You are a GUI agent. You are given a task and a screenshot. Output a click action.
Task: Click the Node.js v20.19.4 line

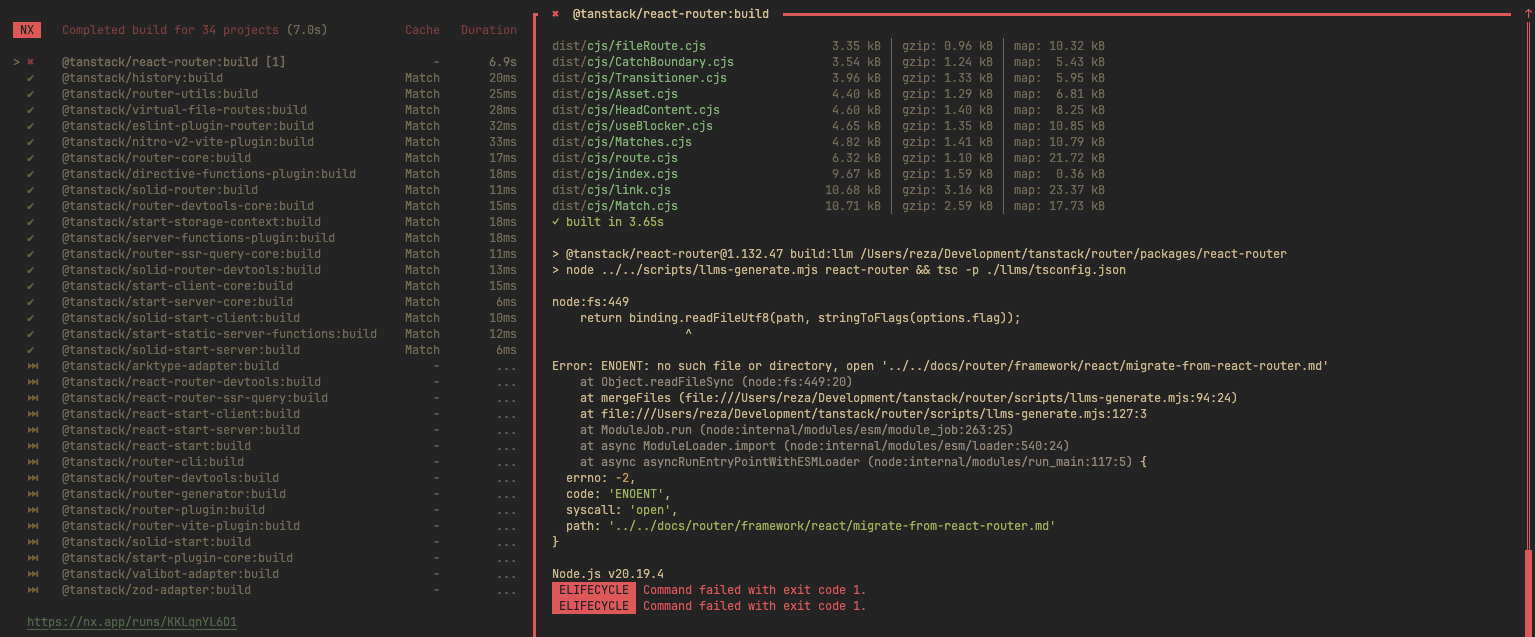point(608,574)
